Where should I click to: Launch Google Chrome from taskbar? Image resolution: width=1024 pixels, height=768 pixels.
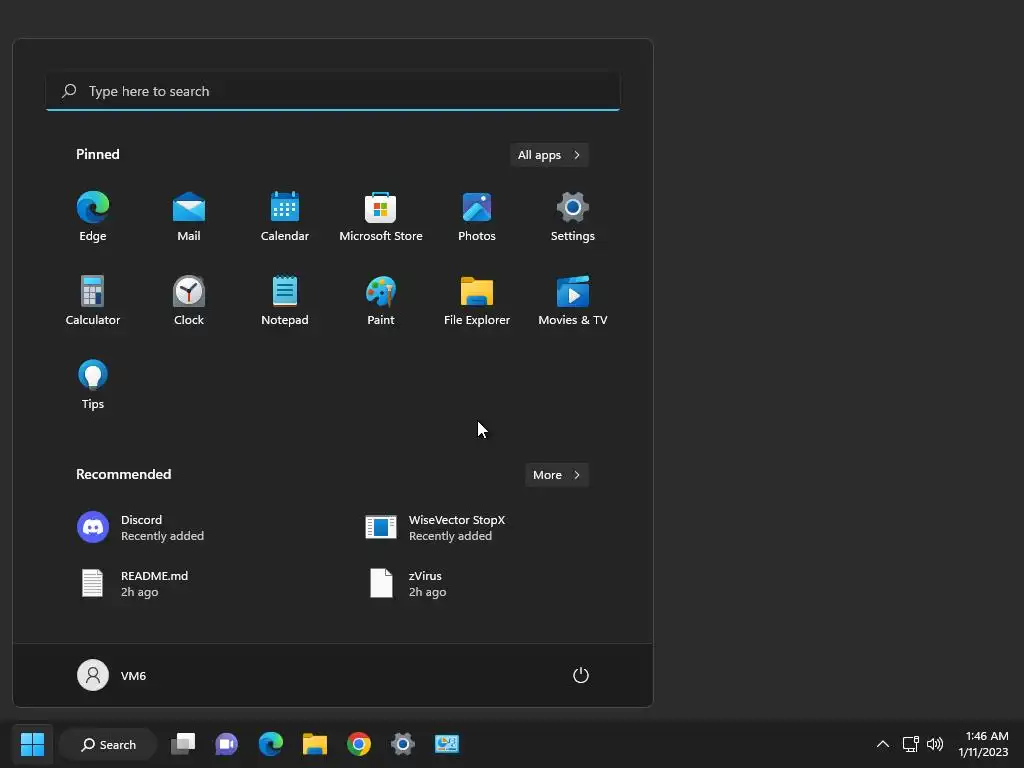[359, 744]
